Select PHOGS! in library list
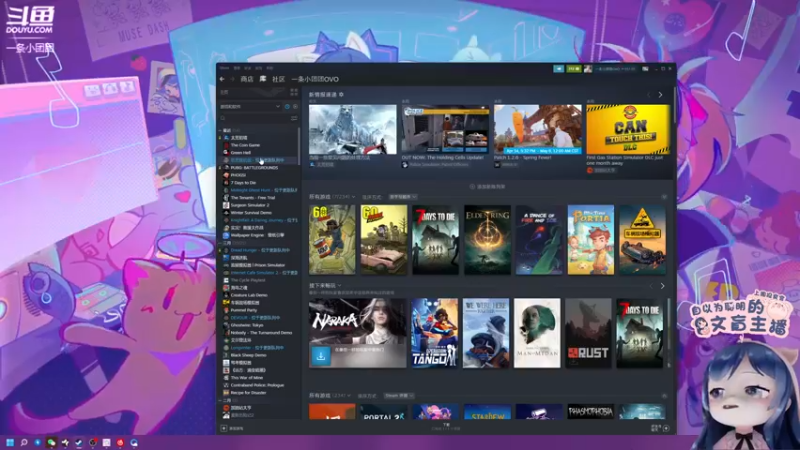 238,175
